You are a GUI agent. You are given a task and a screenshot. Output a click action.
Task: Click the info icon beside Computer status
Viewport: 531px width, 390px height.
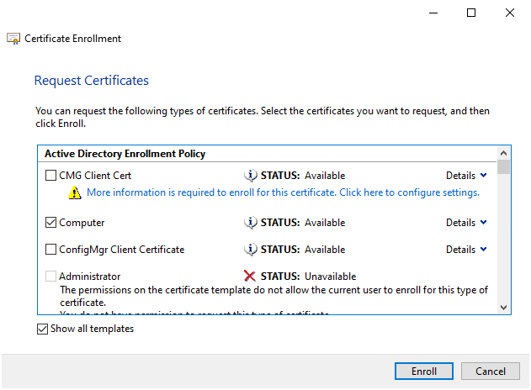click(x=251, y=222)
